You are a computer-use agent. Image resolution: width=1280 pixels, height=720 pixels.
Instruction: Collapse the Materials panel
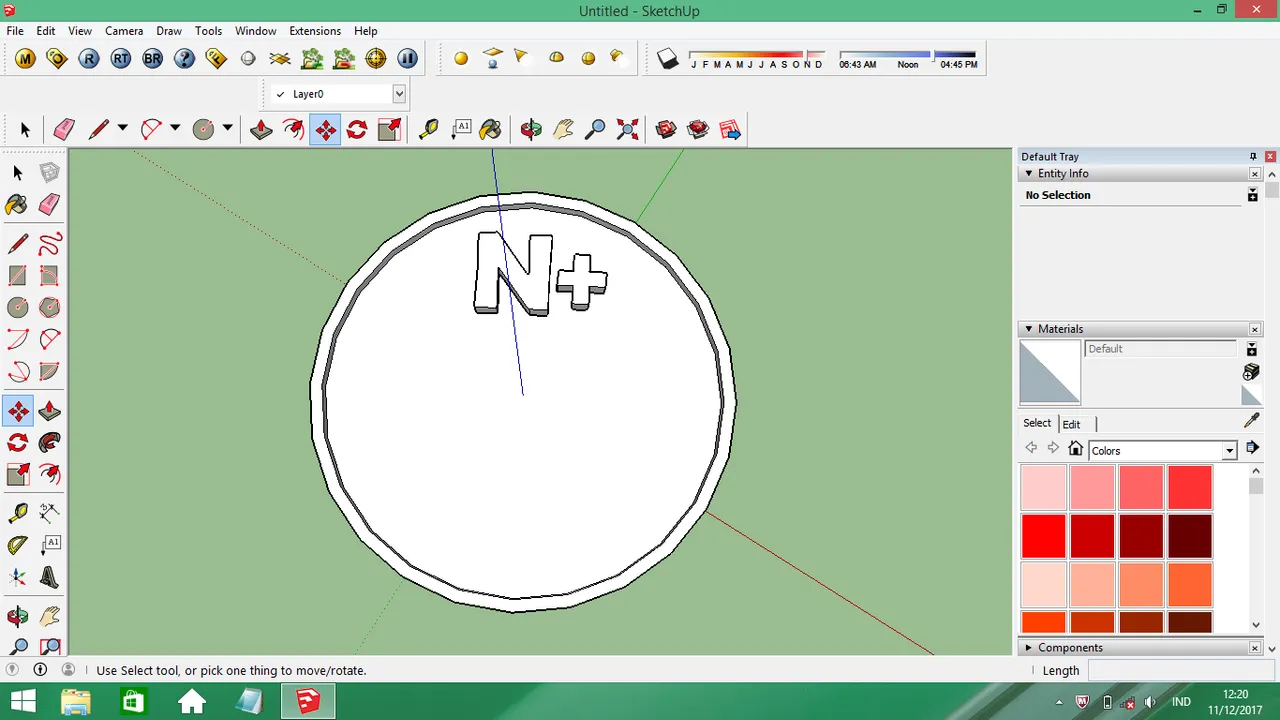pos(1028,329)
